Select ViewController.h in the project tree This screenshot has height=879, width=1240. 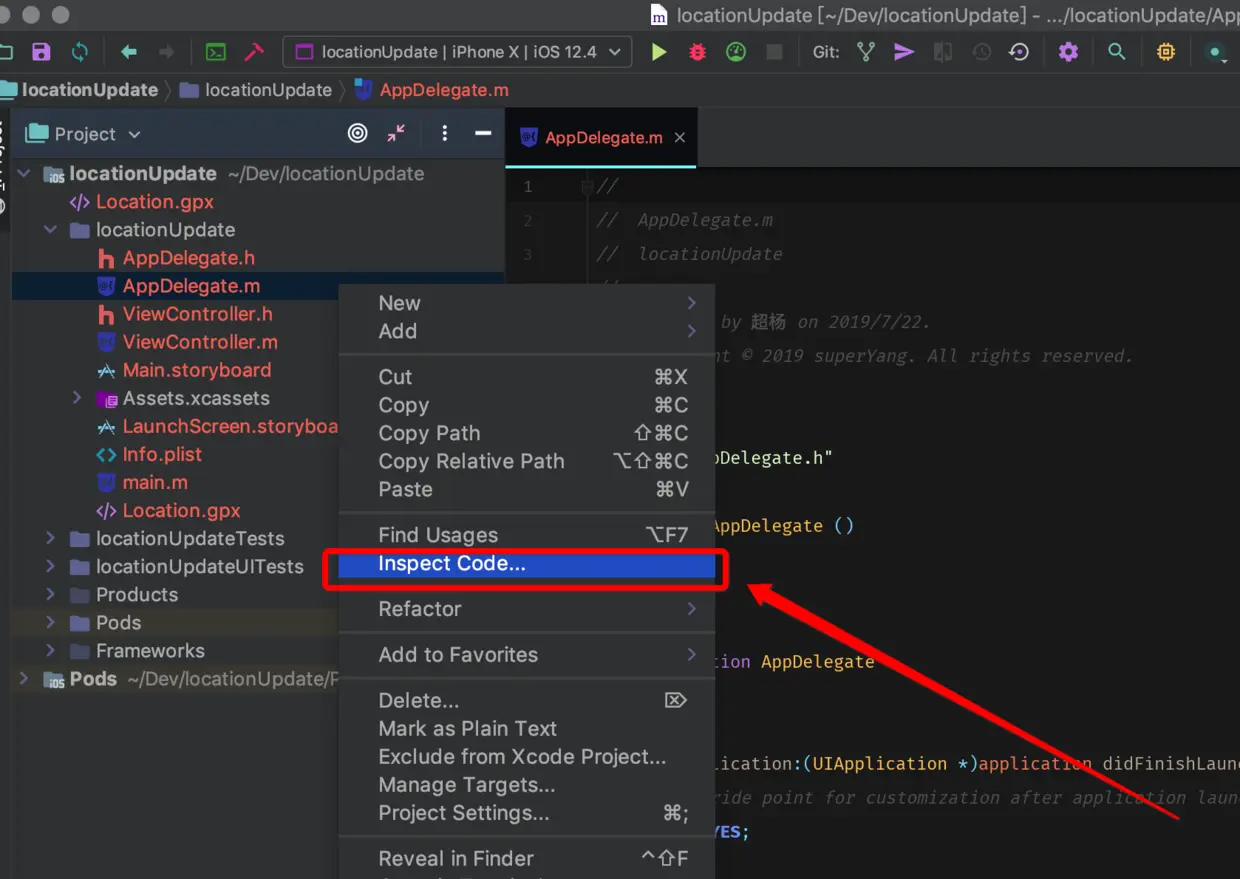[x=197, y=314]
